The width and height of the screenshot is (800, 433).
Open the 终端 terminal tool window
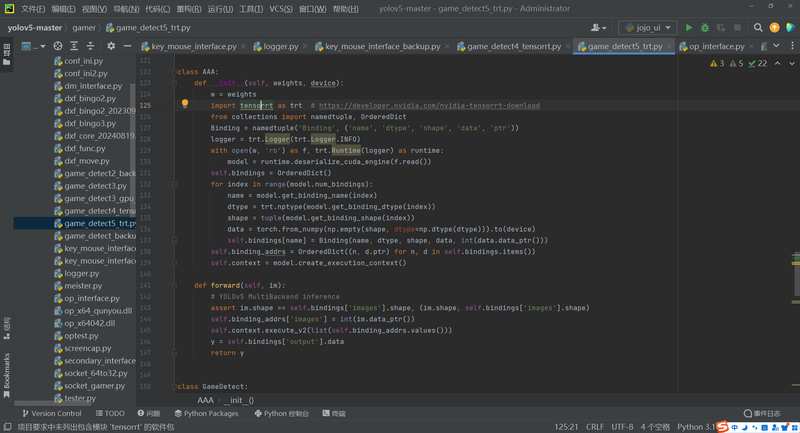334,414
